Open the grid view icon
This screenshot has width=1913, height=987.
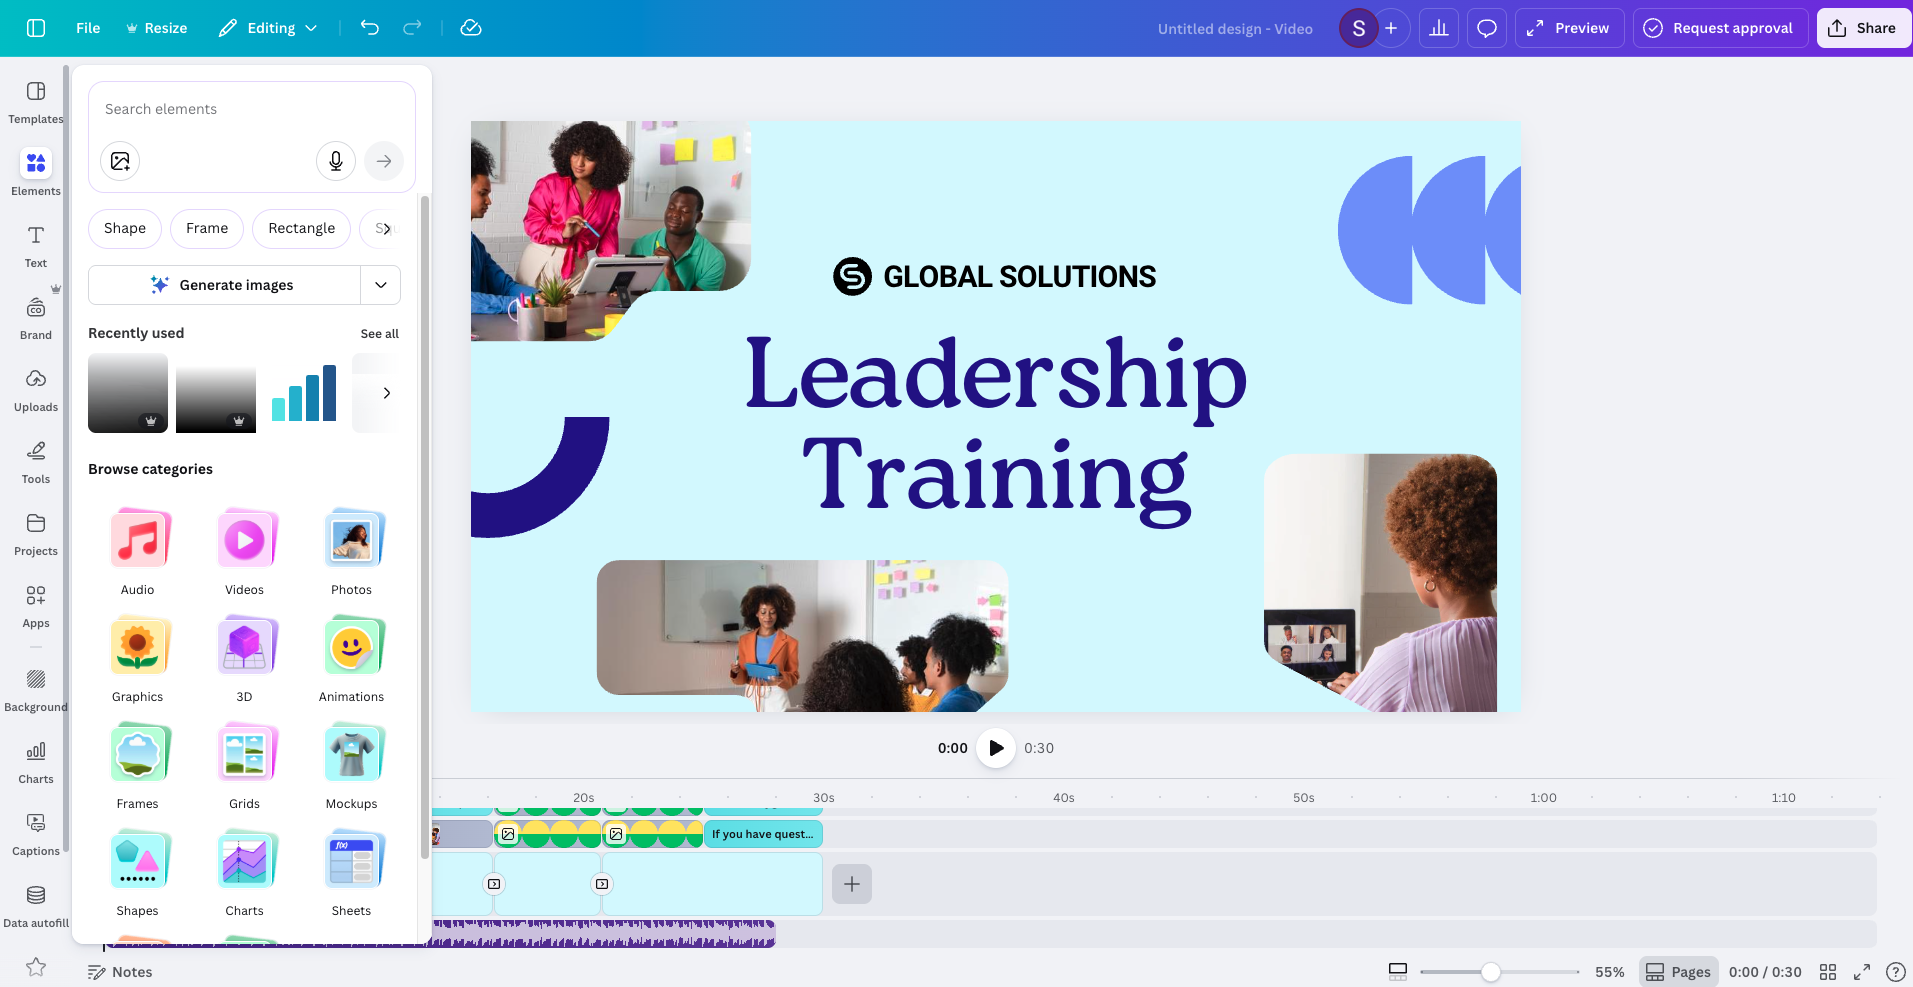[x=1828, y=972]
